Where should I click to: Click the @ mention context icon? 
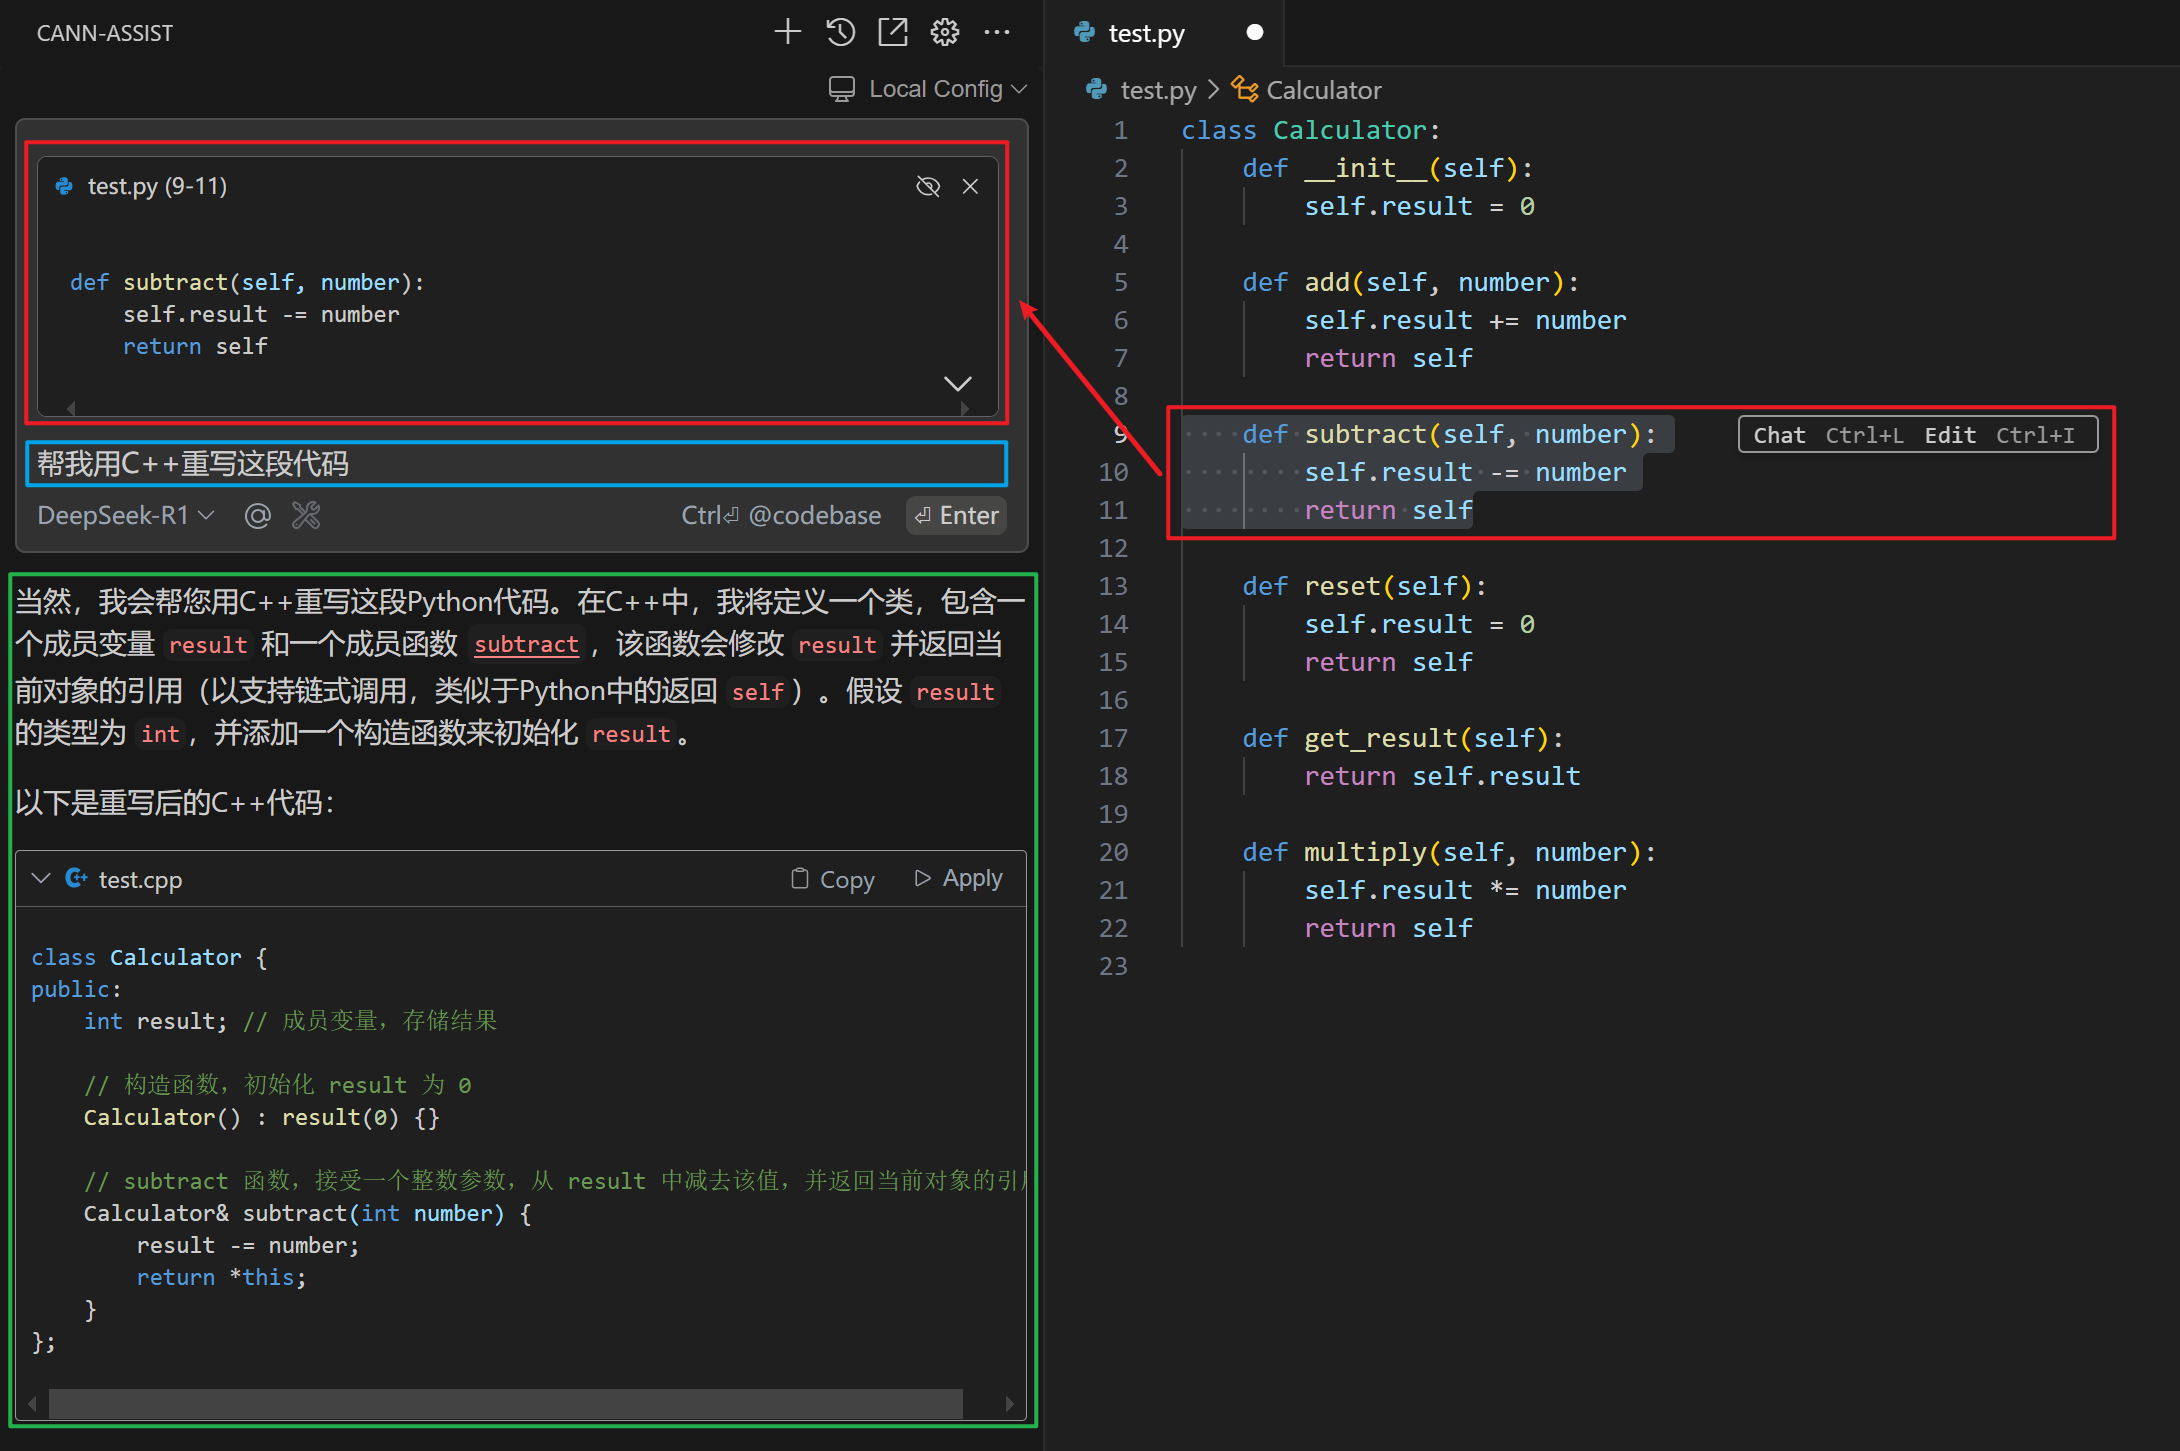point(257,516)
